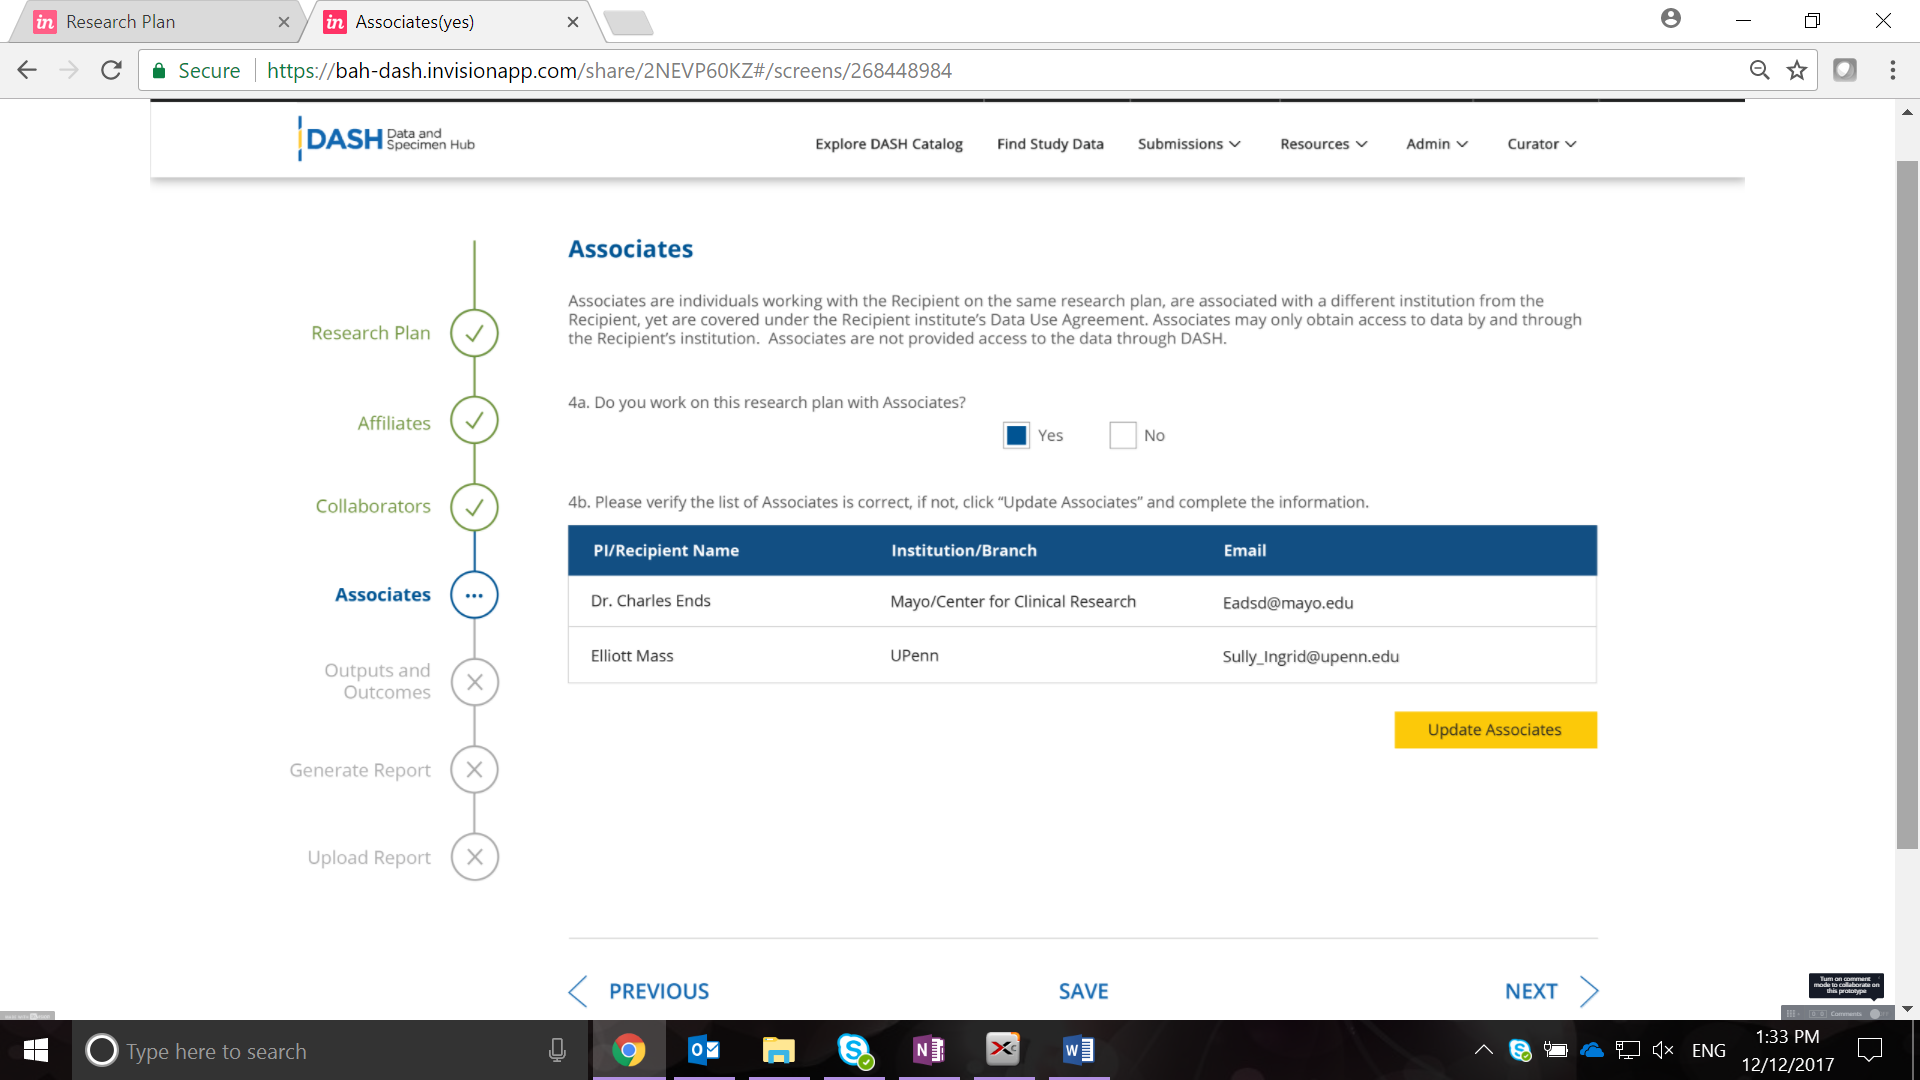Go to the NEXT step
Screen dimensions: 1920x1080
(x=1550, y=991)
